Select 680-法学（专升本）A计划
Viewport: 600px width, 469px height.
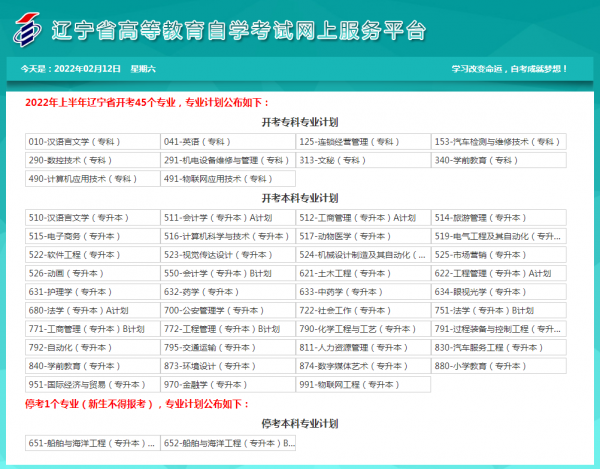pos(93,310)
